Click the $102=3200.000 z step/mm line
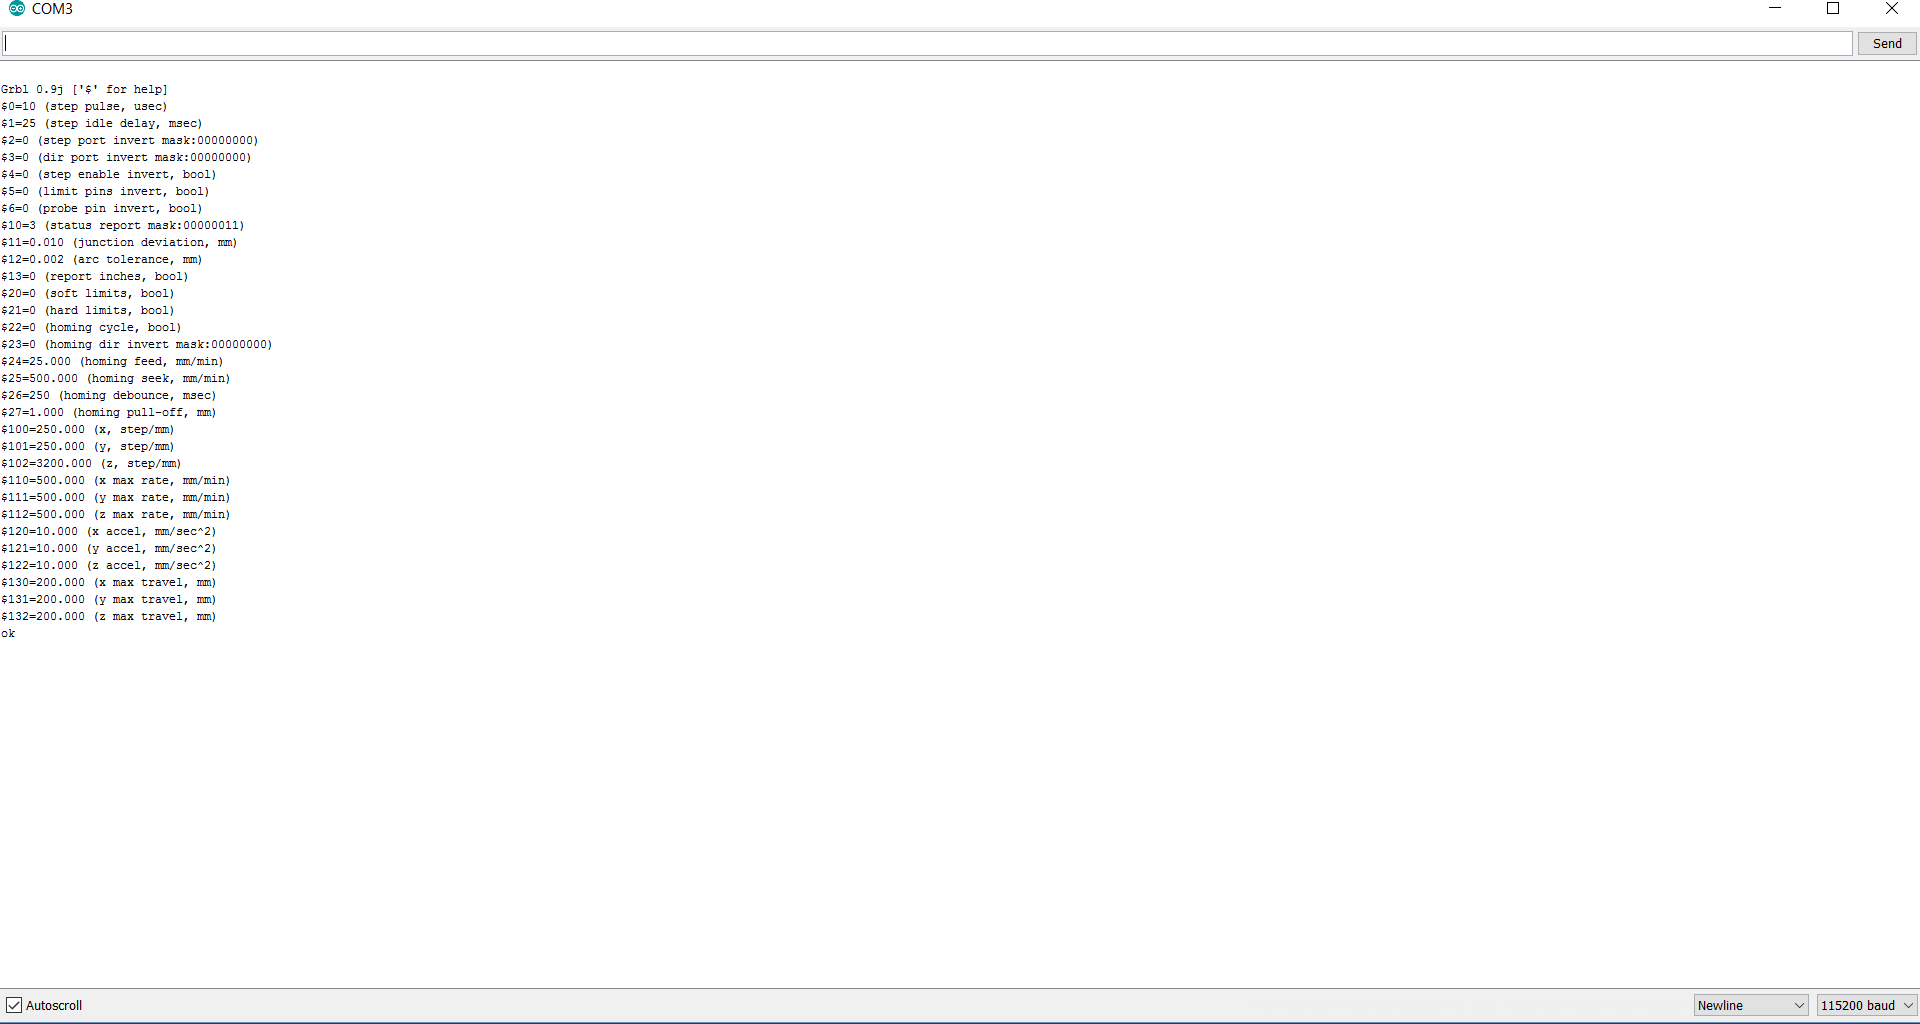 coord(91,464)
